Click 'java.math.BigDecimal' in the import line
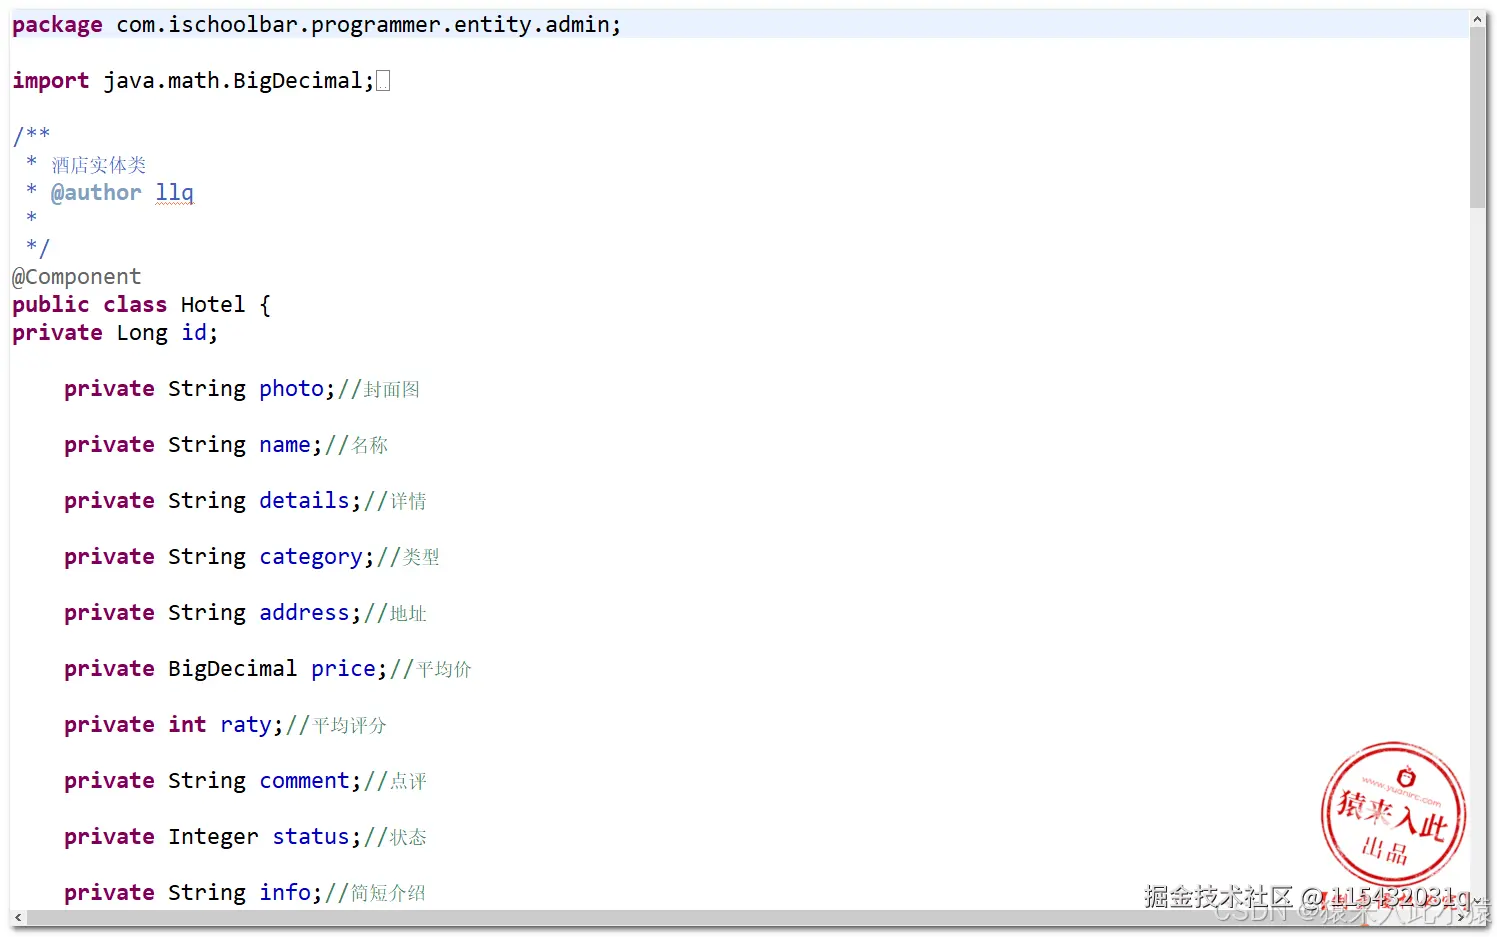The height and width of the screenshot is (937, 1497). 232,81
